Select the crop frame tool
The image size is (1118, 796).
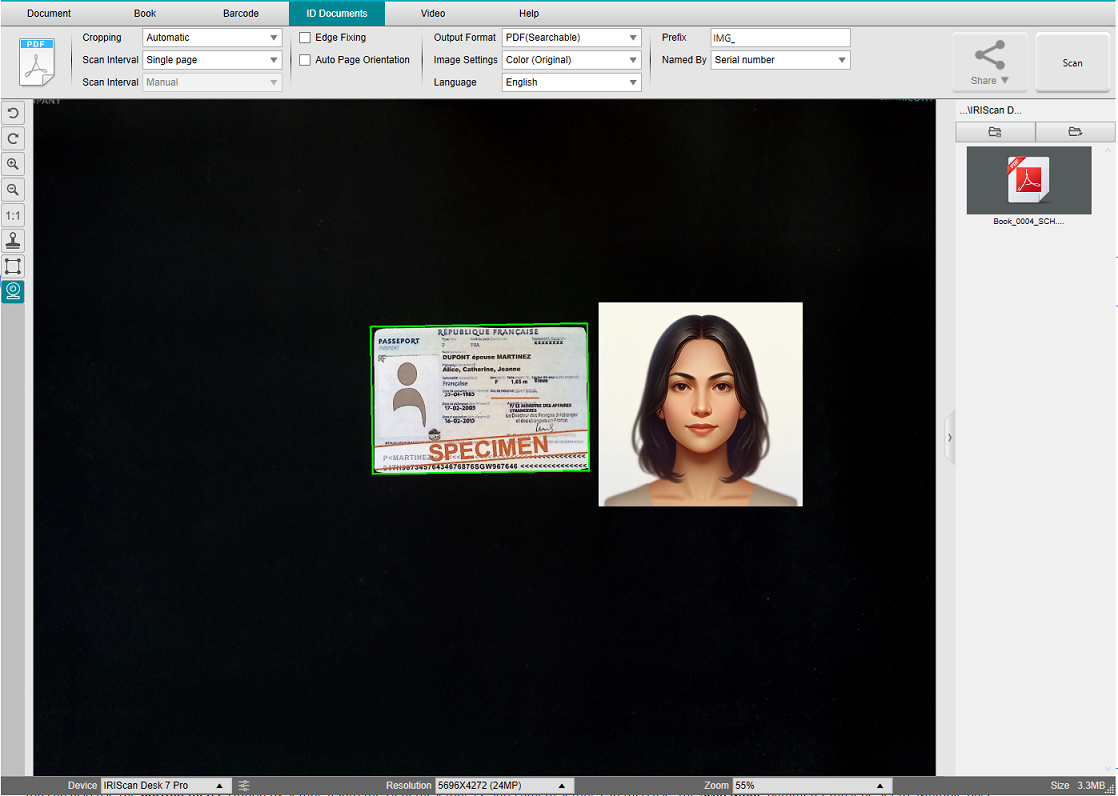coord(13,267)
